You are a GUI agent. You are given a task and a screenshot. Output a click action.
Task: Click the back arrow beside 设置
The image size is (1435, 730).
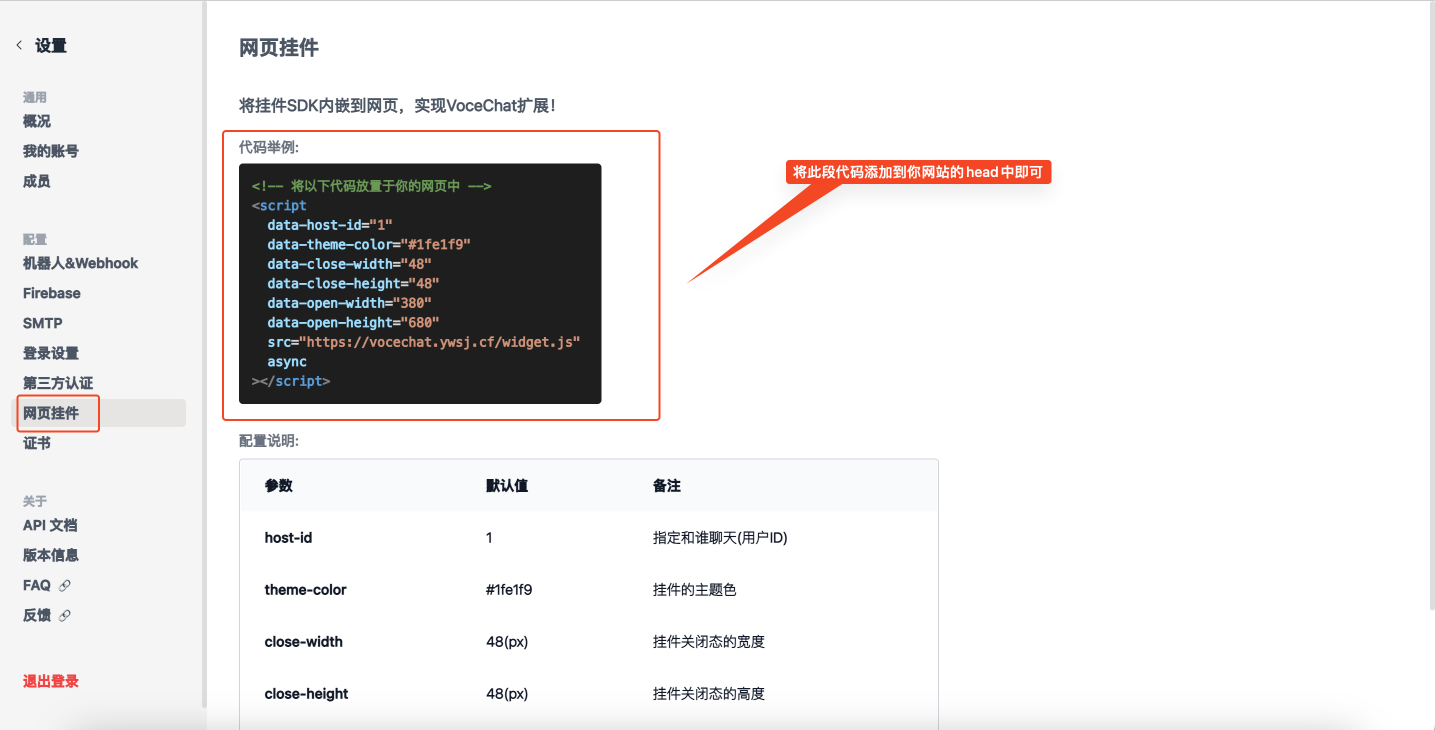[x=19, y=46]
